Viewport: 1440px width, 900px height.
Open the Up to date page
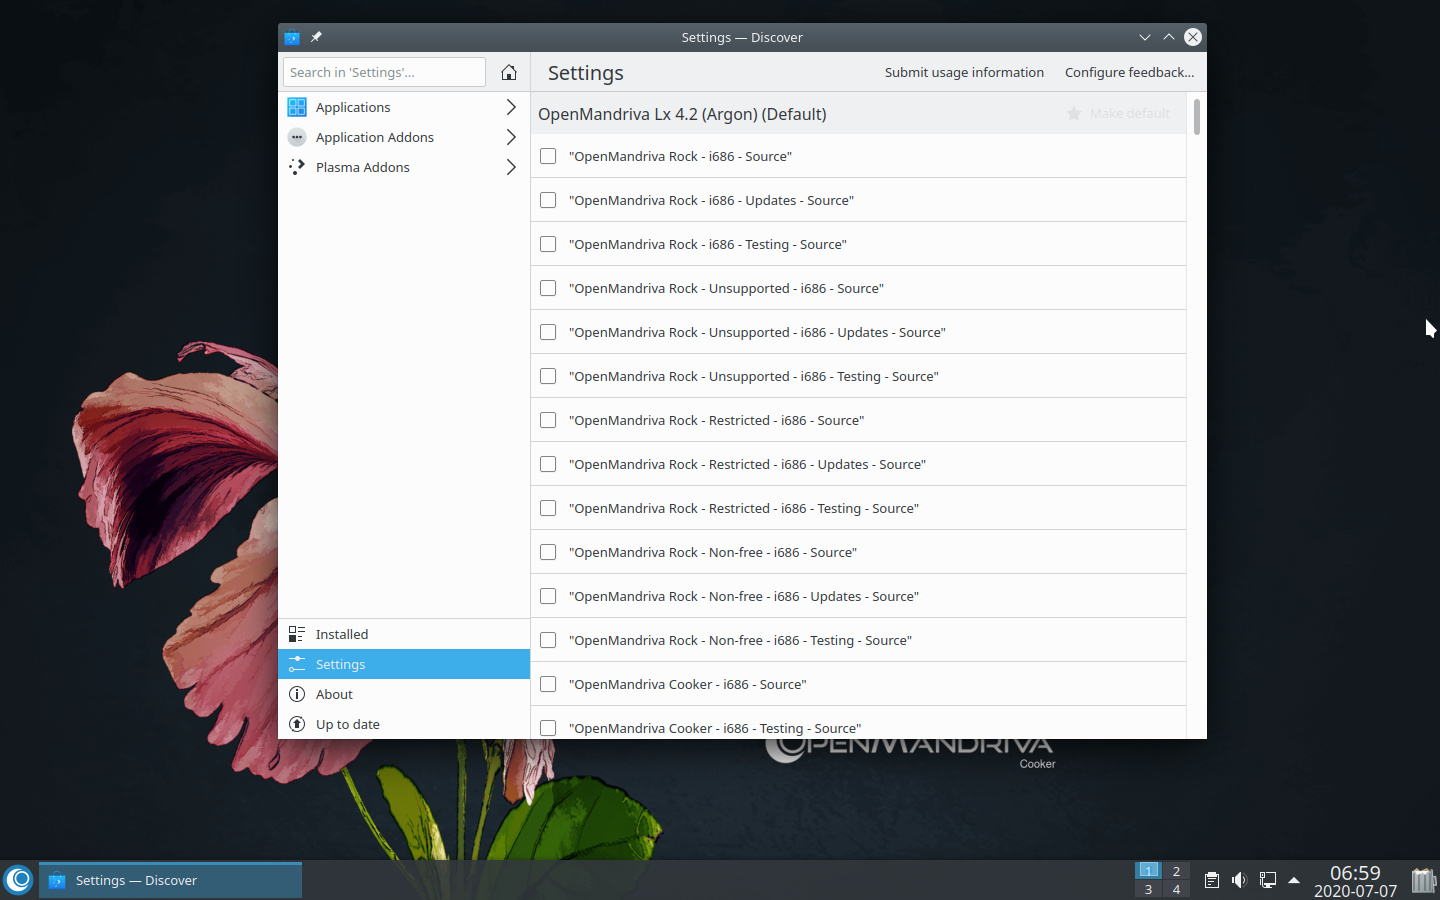(x=404, y=724)
